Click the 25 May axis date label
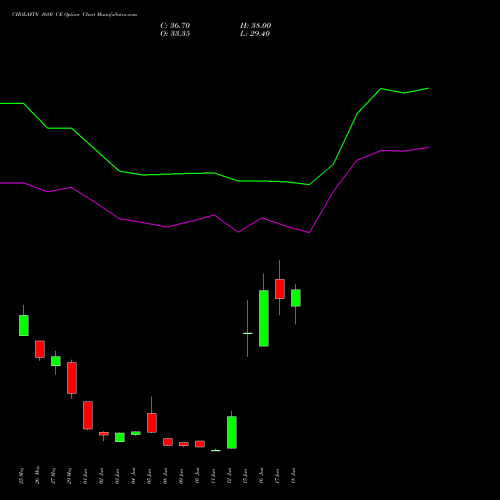The height and width of the screenshot is (500, 500). (x=21, y=475)
